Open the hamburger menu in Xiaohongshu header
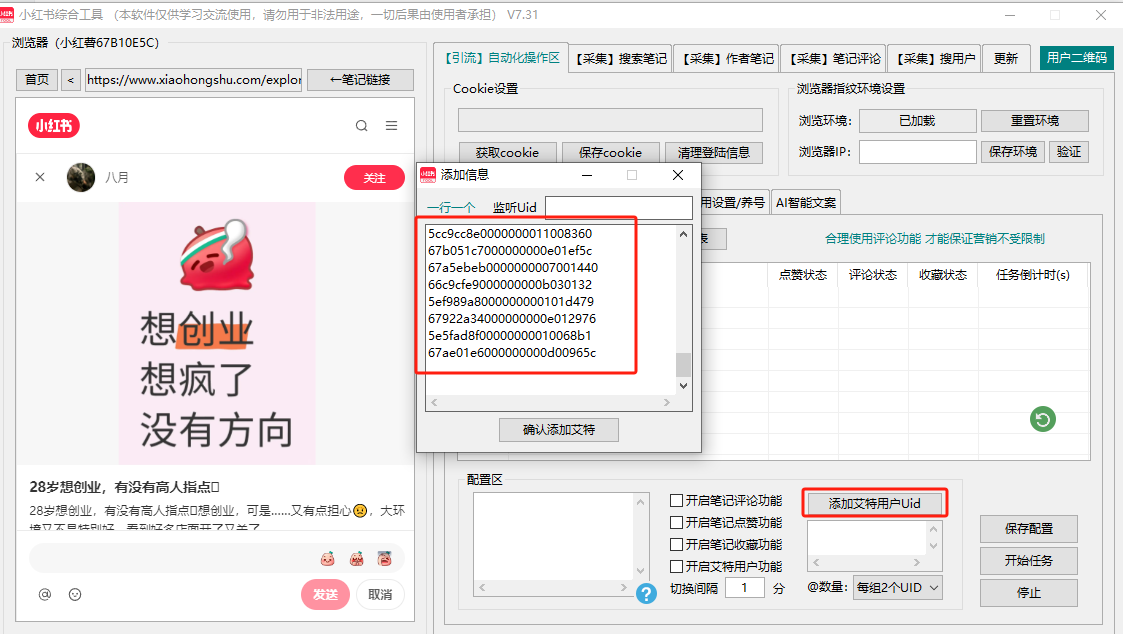Screen dimensions: 1123x634 click(392, 126)
